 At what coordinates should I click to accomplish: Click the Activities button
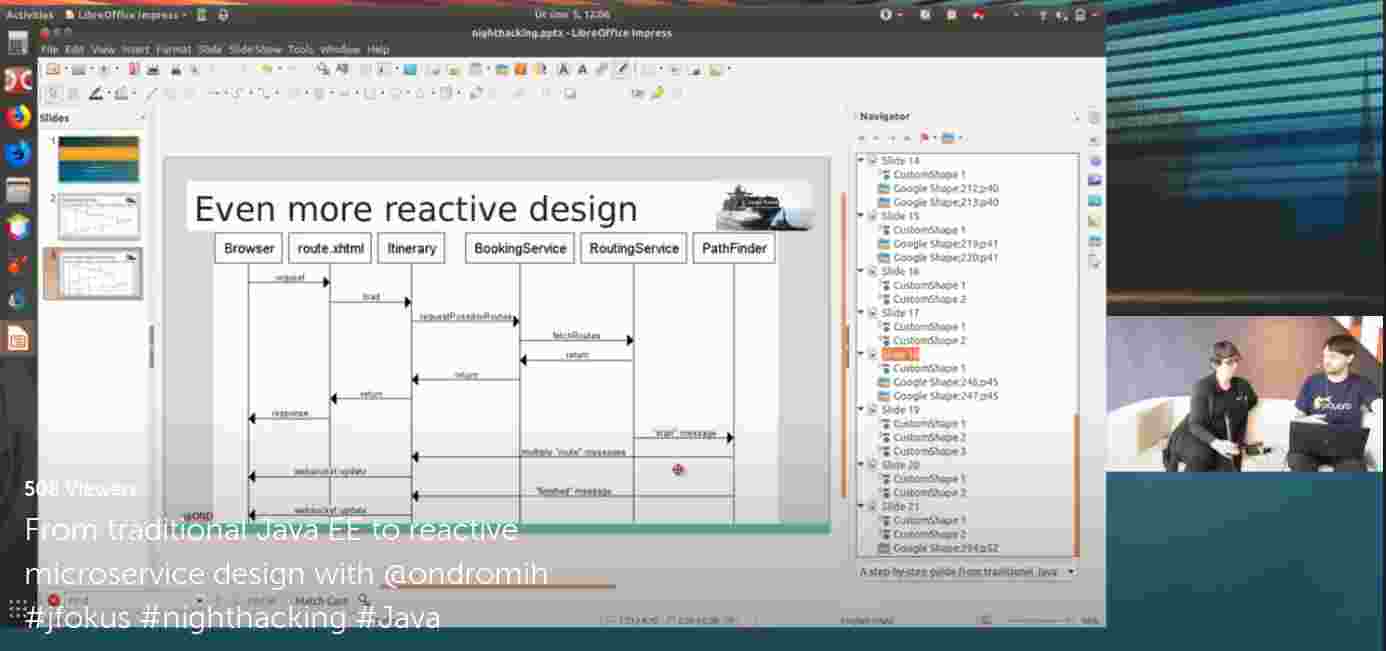(x=30, y=15)
